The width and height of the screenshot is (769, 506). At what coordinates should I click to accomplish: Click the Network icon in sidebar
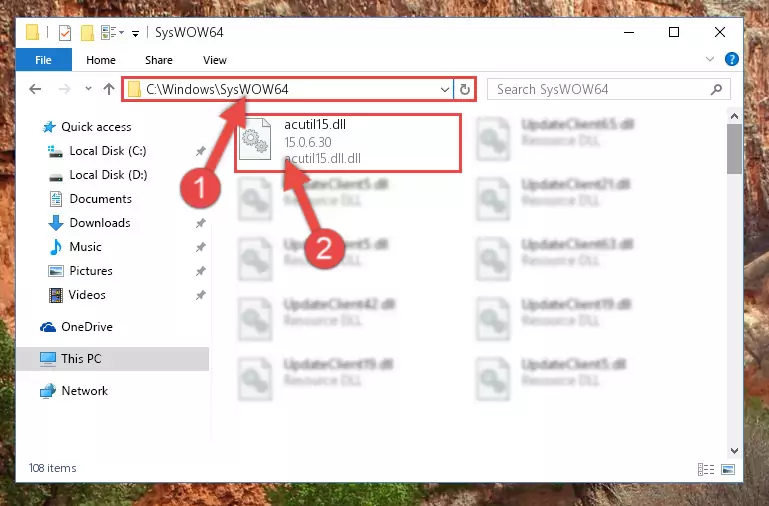pos(48,391)
